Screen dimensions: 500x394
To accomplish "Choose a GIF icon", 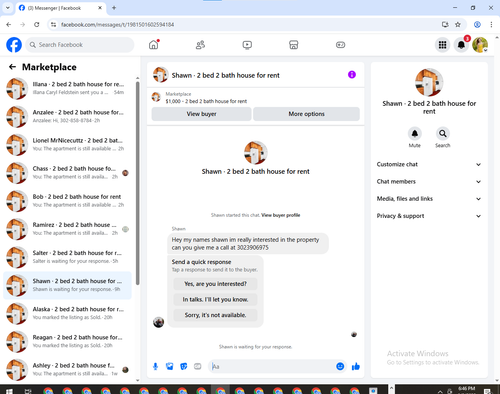I will point(198,367).
